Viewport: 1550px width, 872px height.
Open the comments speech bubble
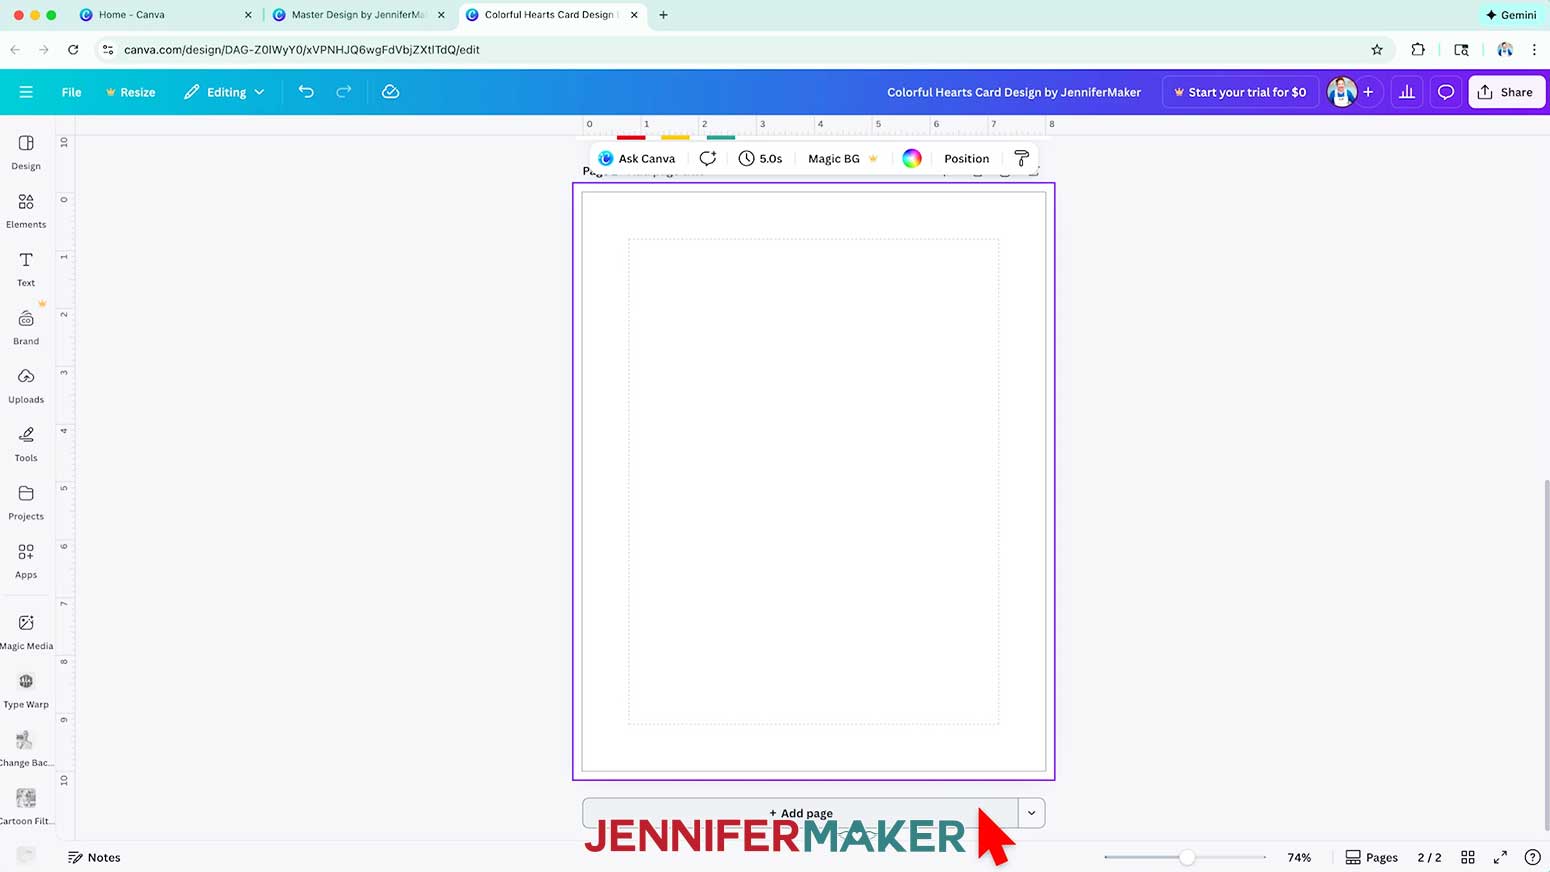(x=1446, y=92)
